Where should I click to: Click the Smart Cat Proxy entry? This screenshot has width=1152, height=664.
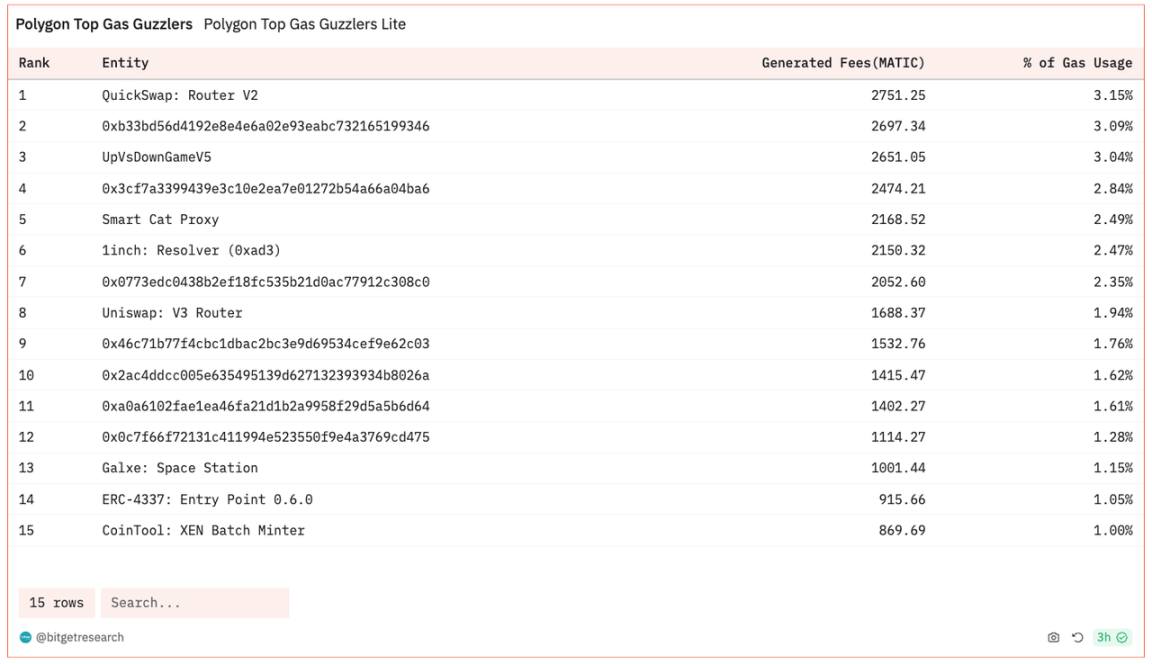pos(160,219)
